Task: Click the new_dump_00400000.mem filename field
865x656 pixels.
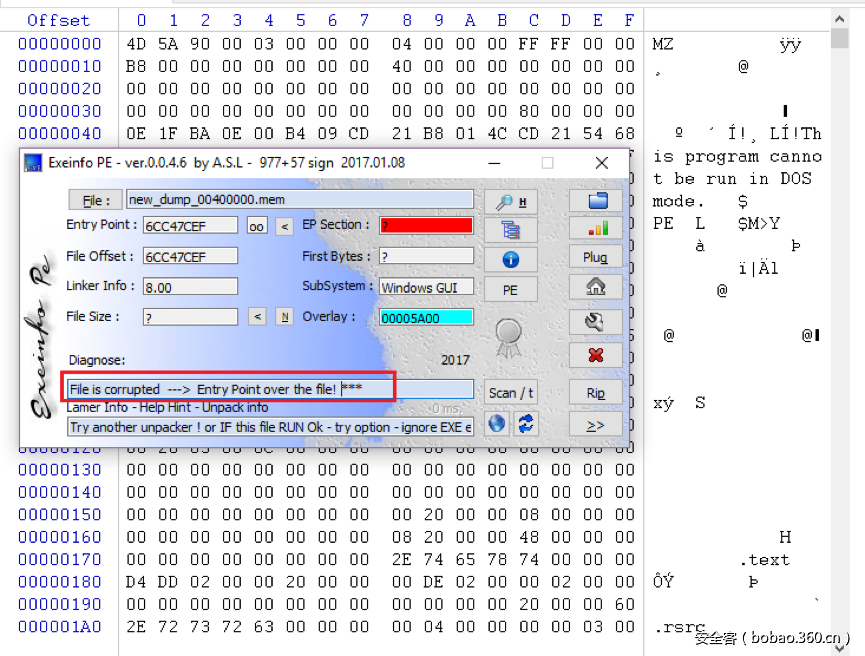Action: click(299, 199)
